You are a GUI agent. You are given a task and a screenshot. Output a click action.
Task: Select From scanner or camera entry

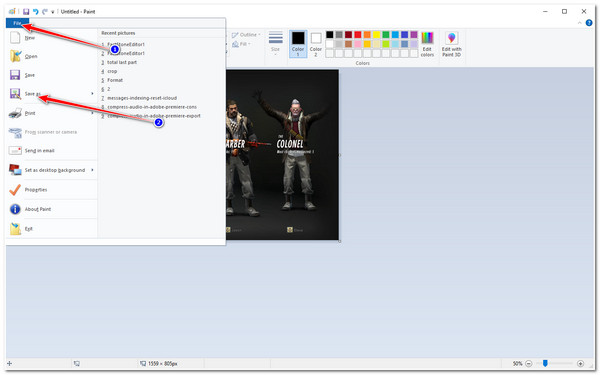(52, 132)
